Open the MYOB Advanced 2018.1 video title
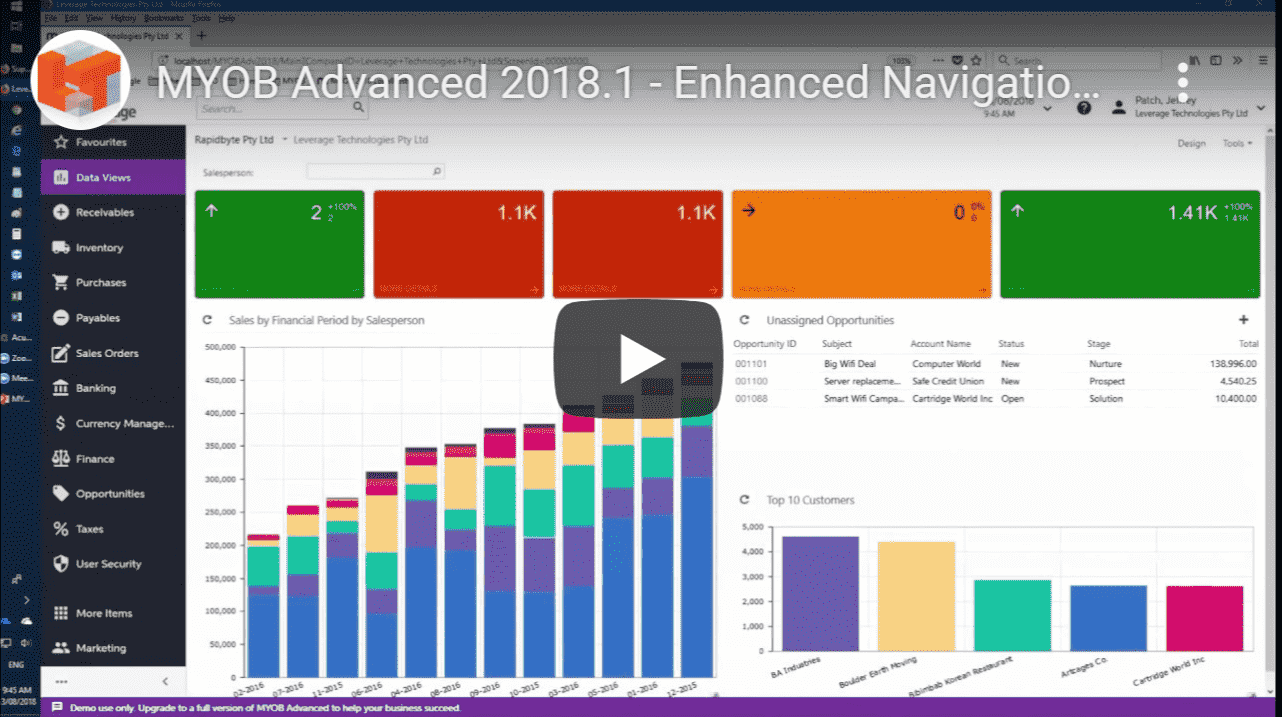The image size is (1282, 717). 628,84
